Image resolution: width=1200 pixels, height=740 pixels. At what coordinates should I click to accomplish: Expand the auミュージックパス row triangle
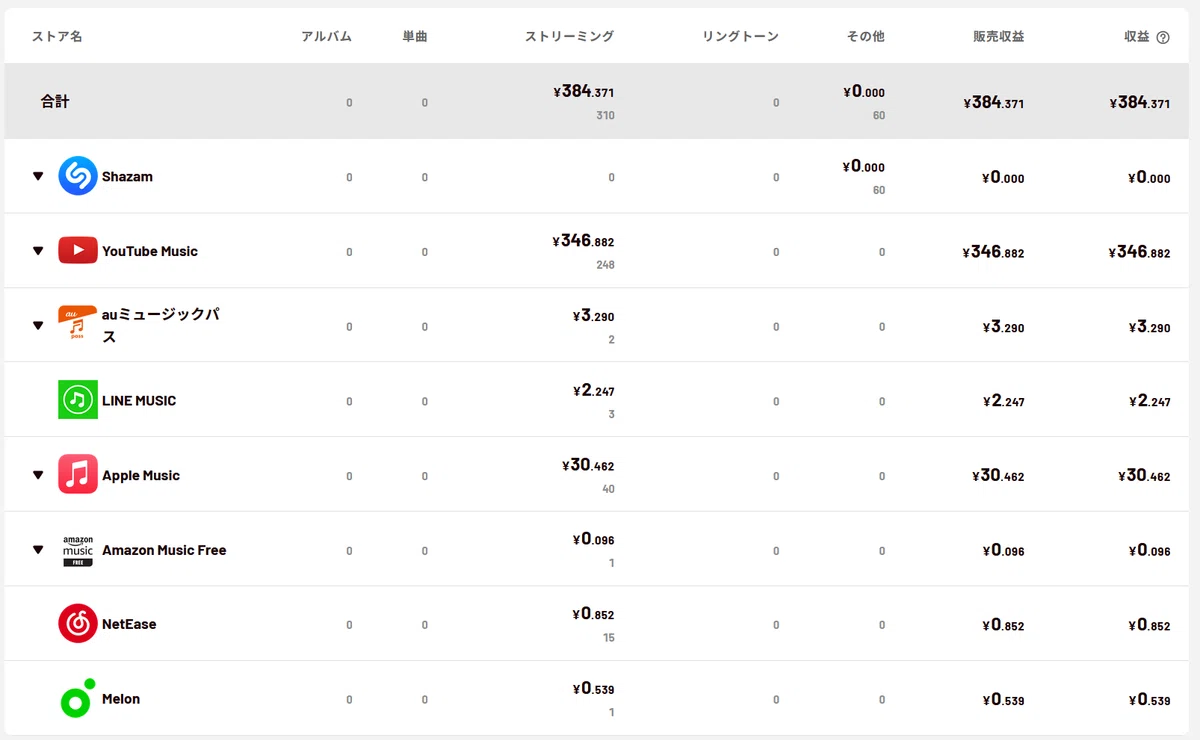38,326
